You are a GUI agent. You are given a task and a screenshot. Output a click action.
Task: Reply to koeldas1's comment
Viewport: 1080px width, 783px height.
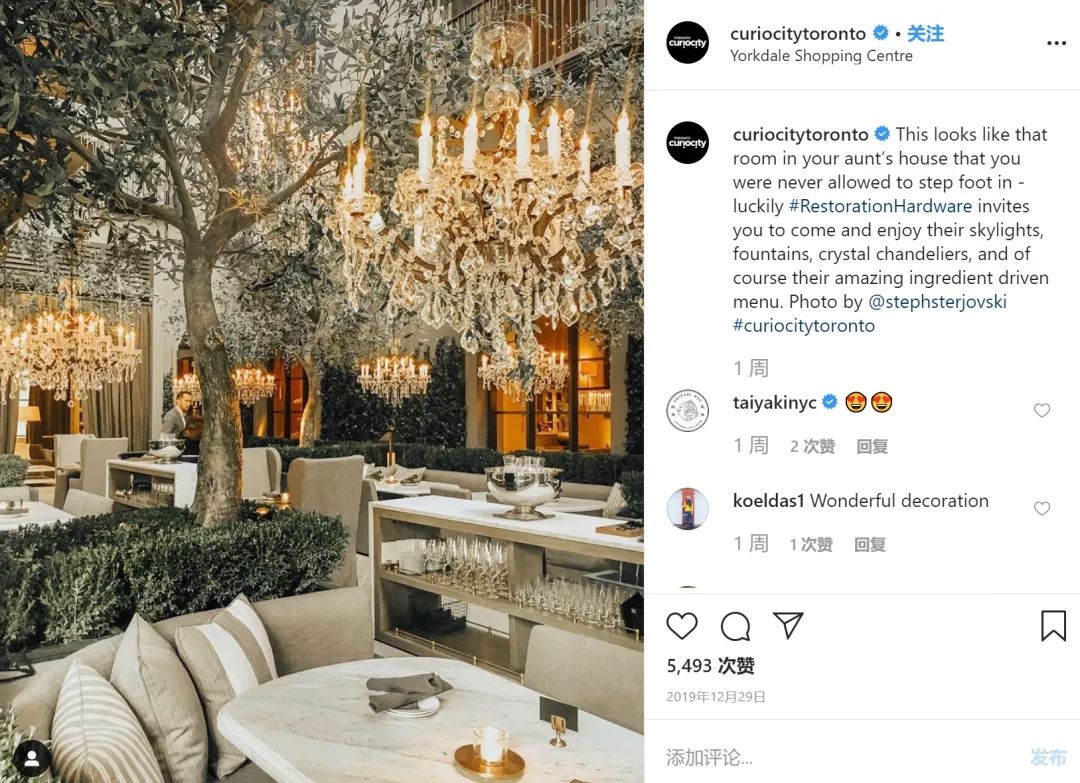pos(870,545)
